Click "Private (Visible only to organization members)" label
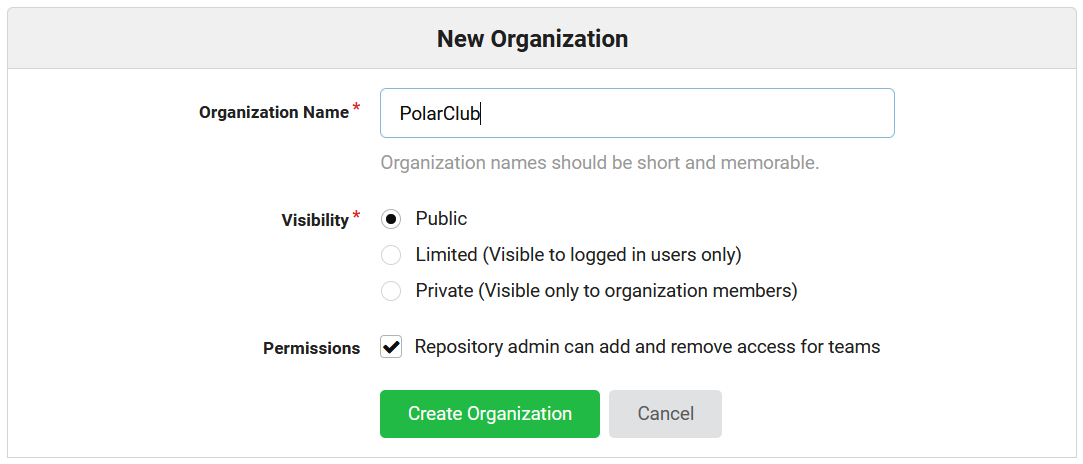Screen dimensions: 1083x464 [x=606, y=291]
